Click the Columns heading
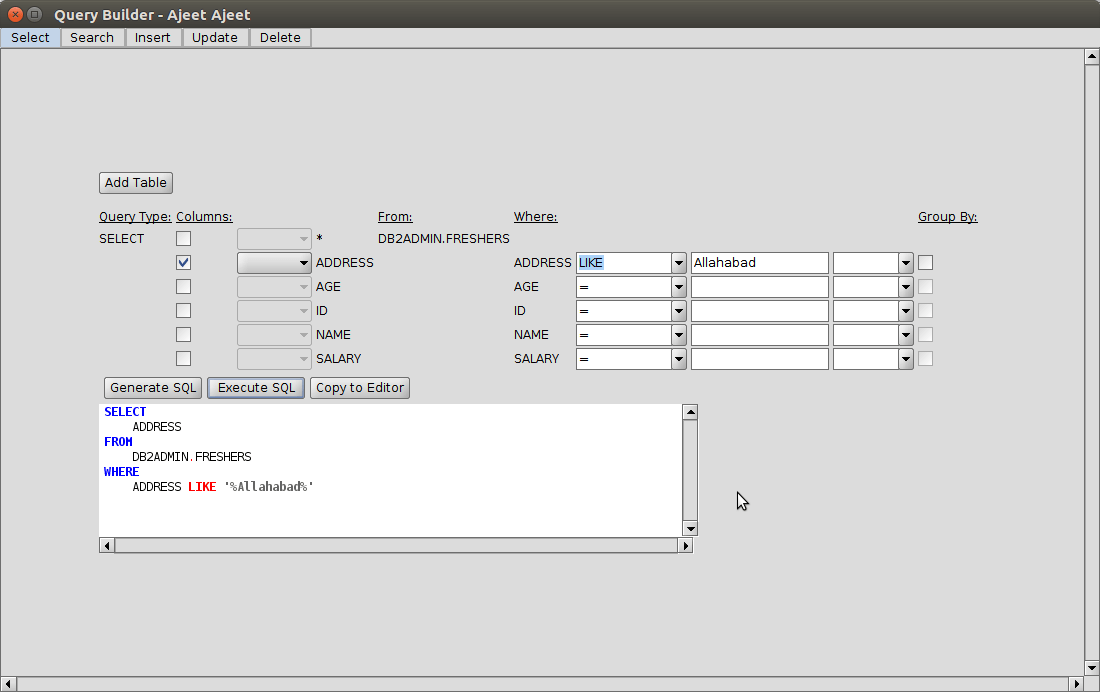Image resolution: width=1100 pixels, height=692 pixels. 204,217
